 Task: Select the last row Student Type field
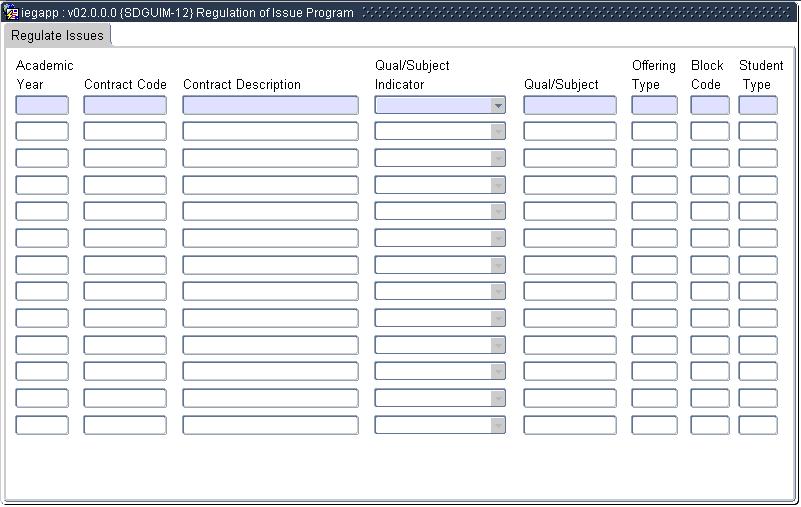coord(758,425)
